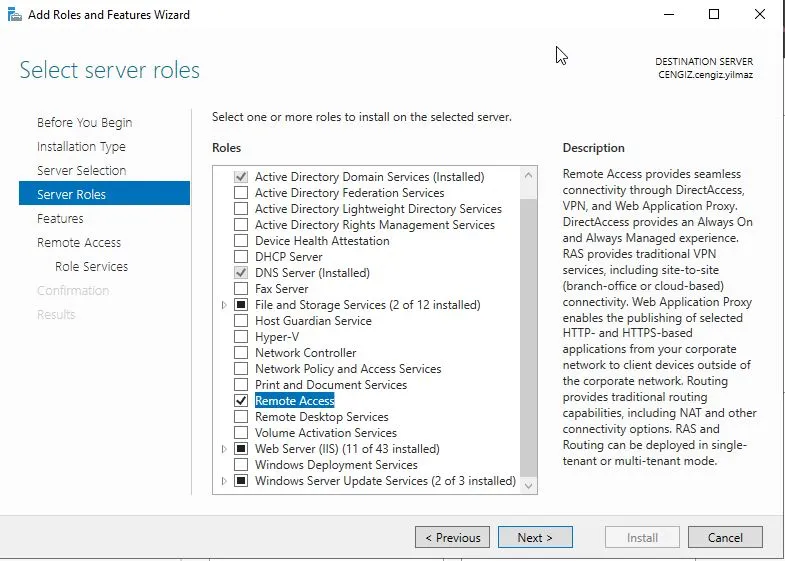
Task: Expand the File and Storage Services node
Action: point(224,305)
